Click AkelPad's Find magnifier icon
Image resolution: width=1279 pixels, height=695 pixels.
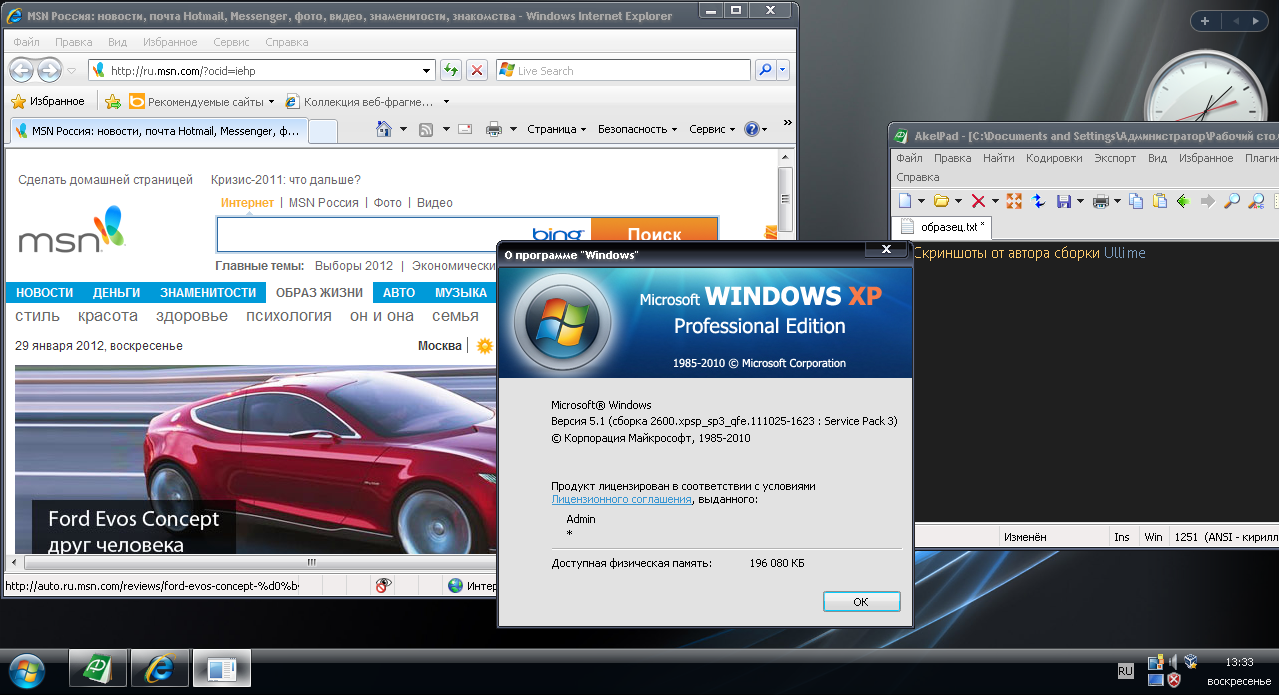[x=1232, y=201]
